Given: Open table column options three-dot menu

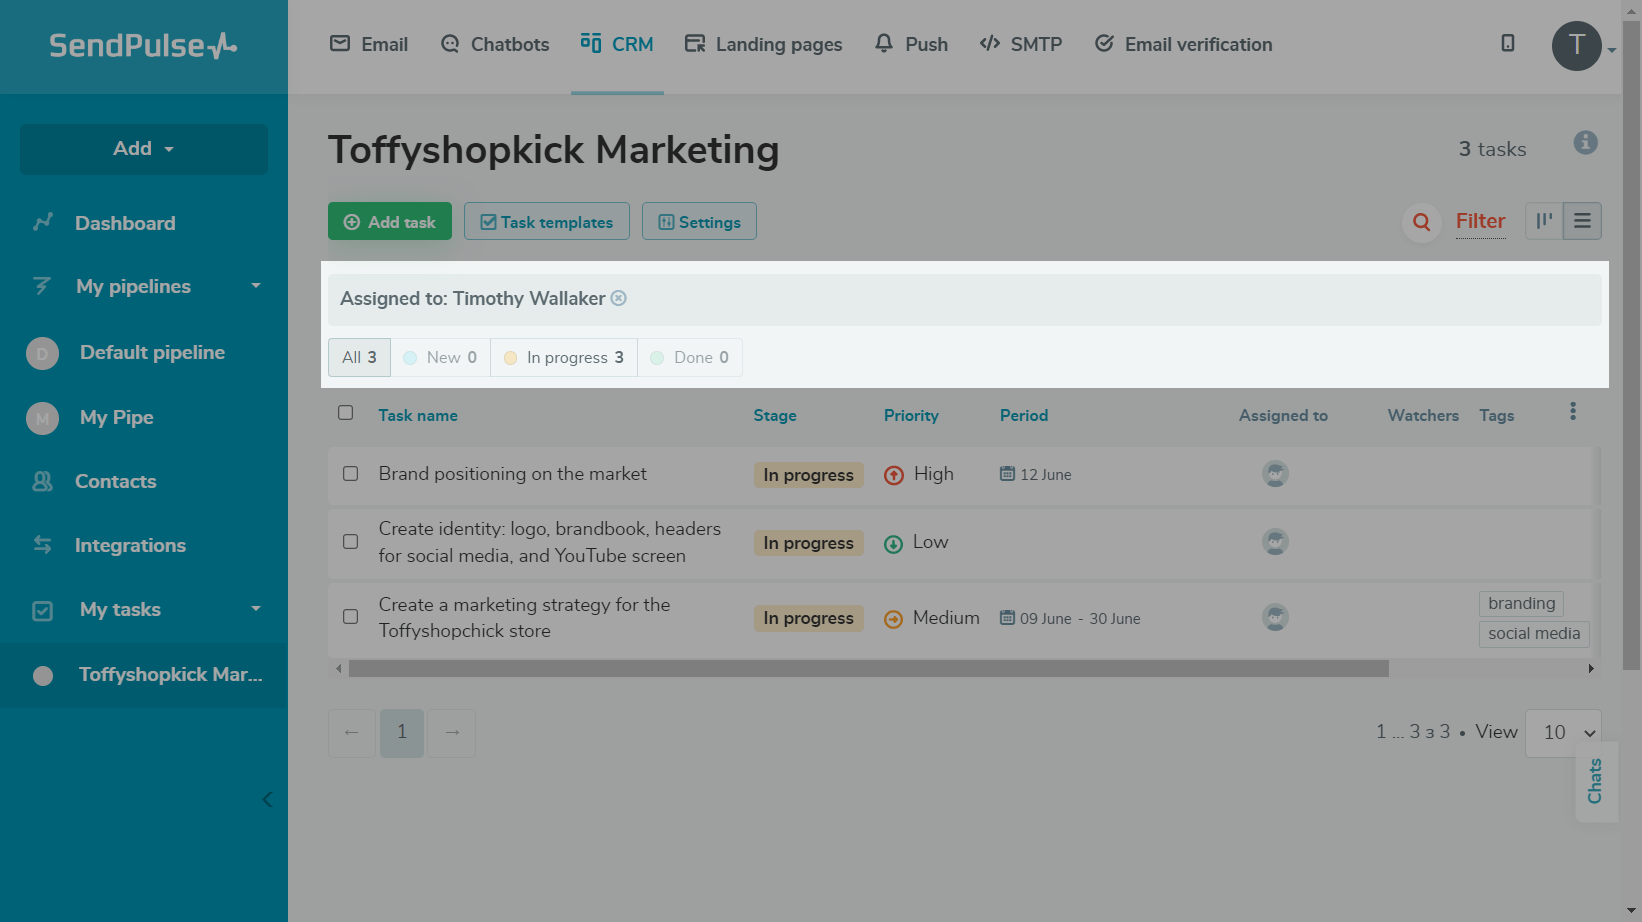Looking at the screenshot, I should pyautogui.click(x=1573, y=412).
